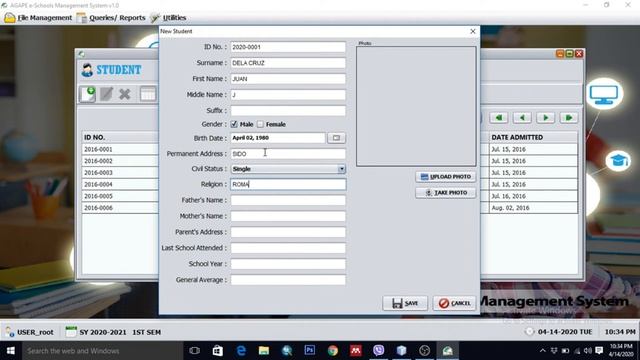This screenshot has width=640, height=360.
Task: Click the new student record icon
Action: point(87,94)
